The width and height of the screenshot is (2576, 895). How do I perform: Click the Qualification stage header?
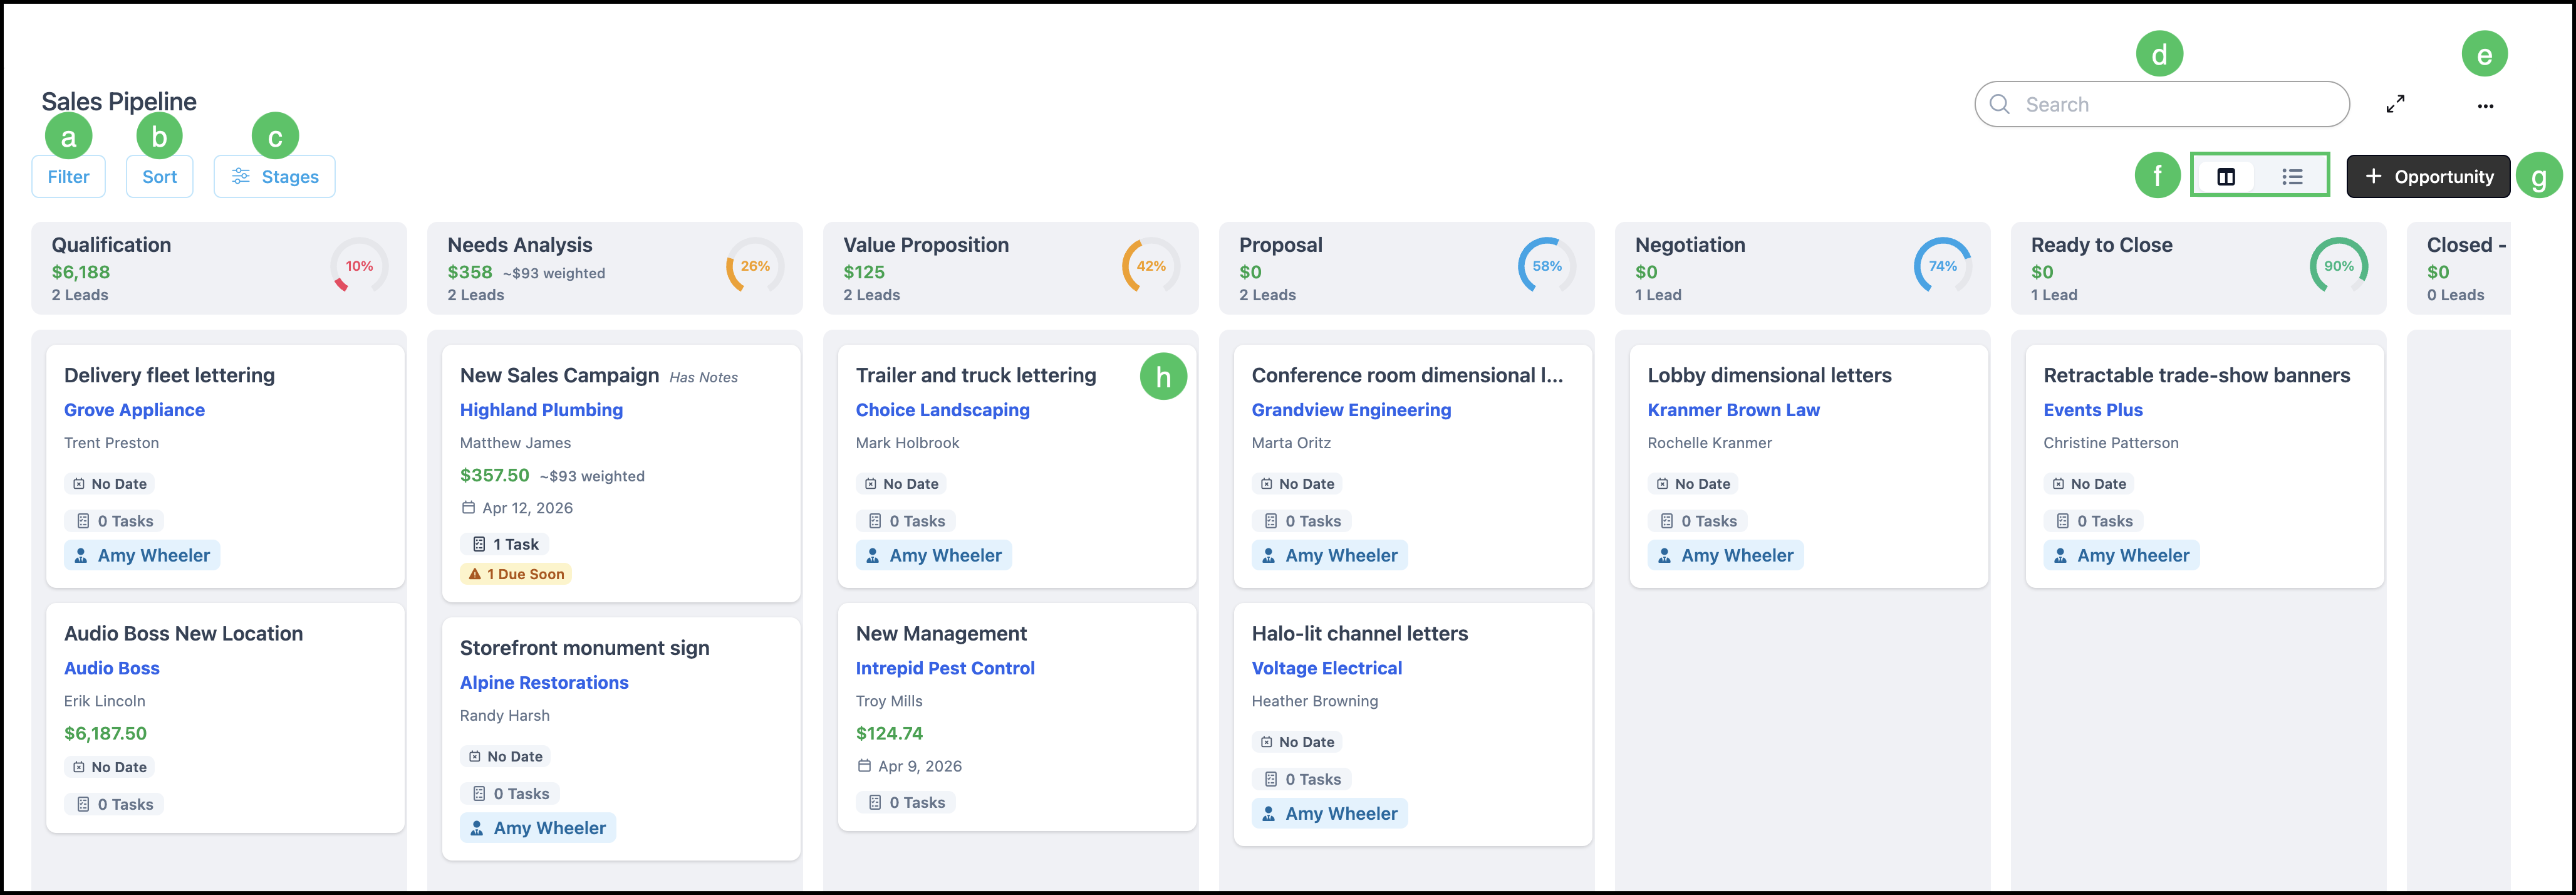[x=219, y=268]
